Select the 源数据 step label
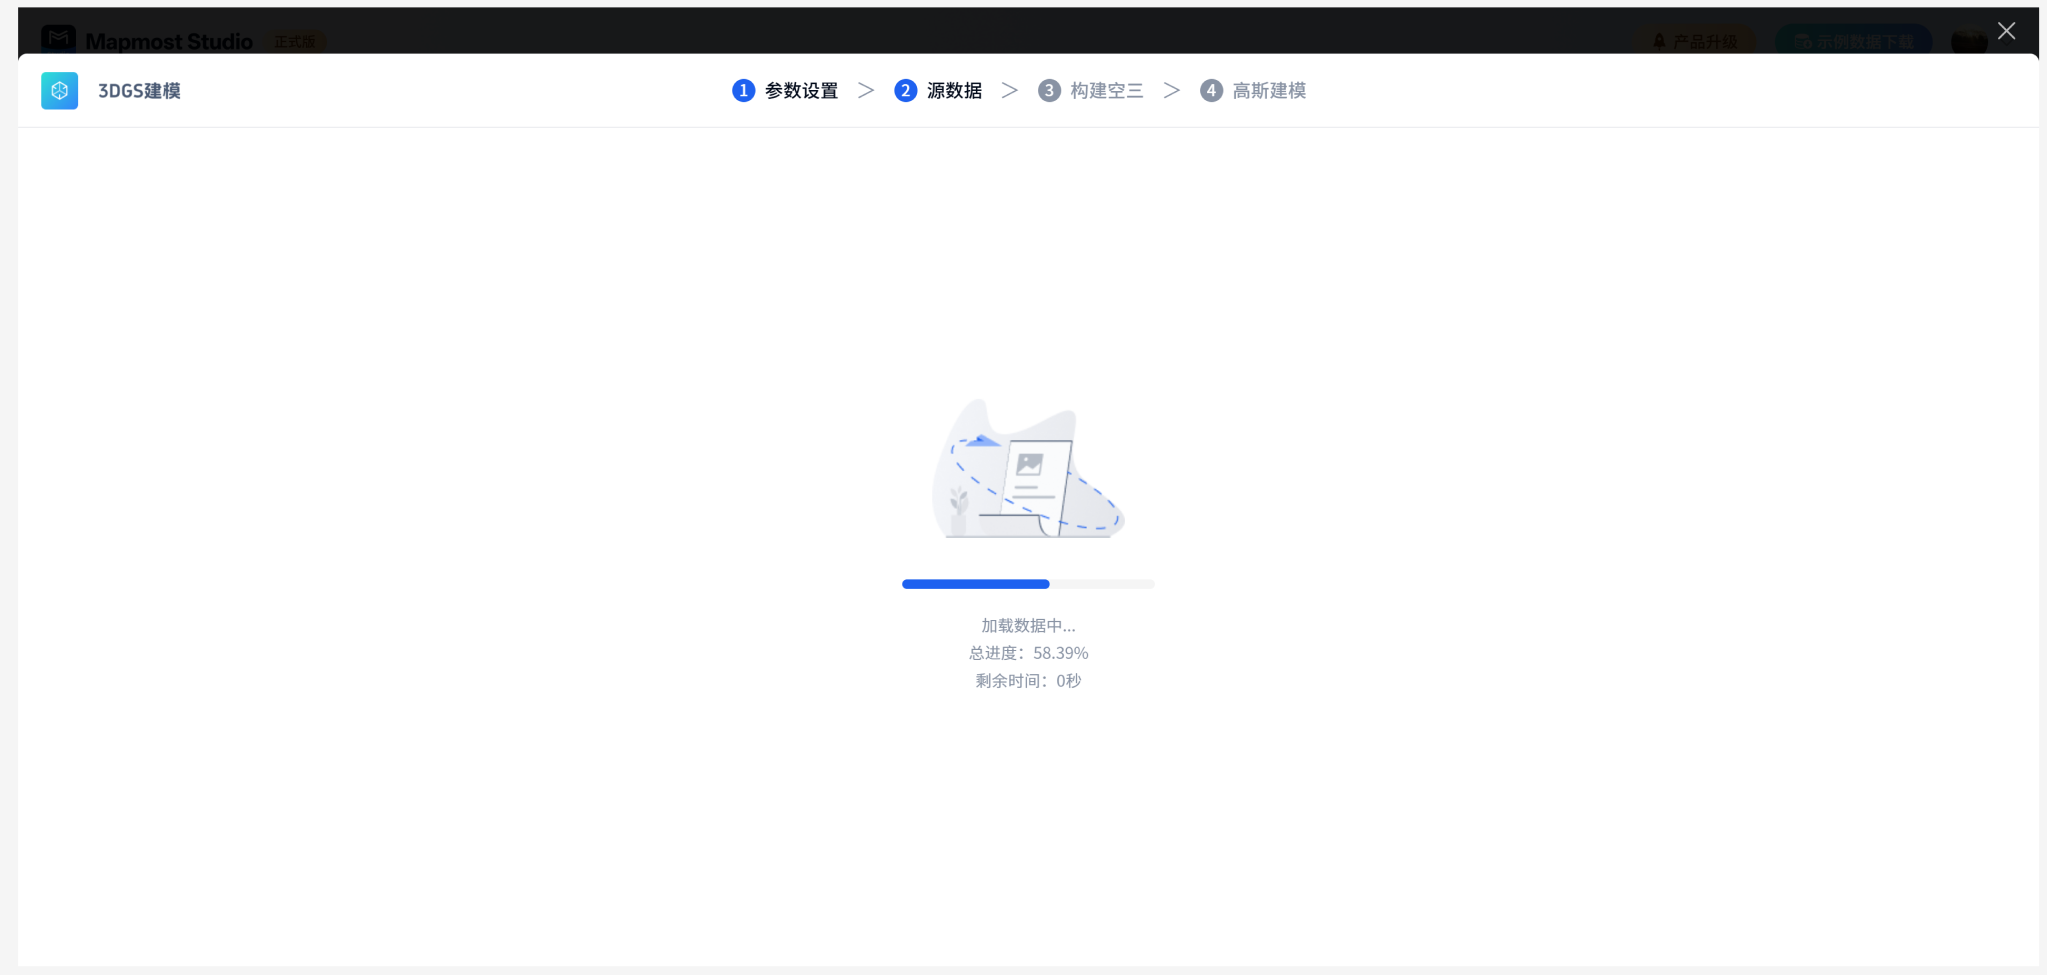The image size is (2047, 975). 954,91
